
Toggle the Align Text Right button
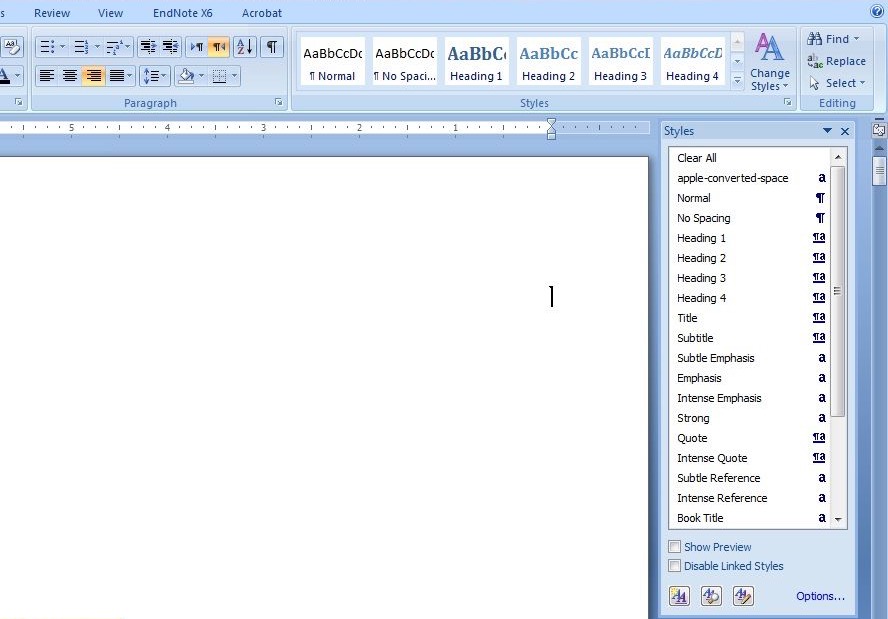[93, 76]
